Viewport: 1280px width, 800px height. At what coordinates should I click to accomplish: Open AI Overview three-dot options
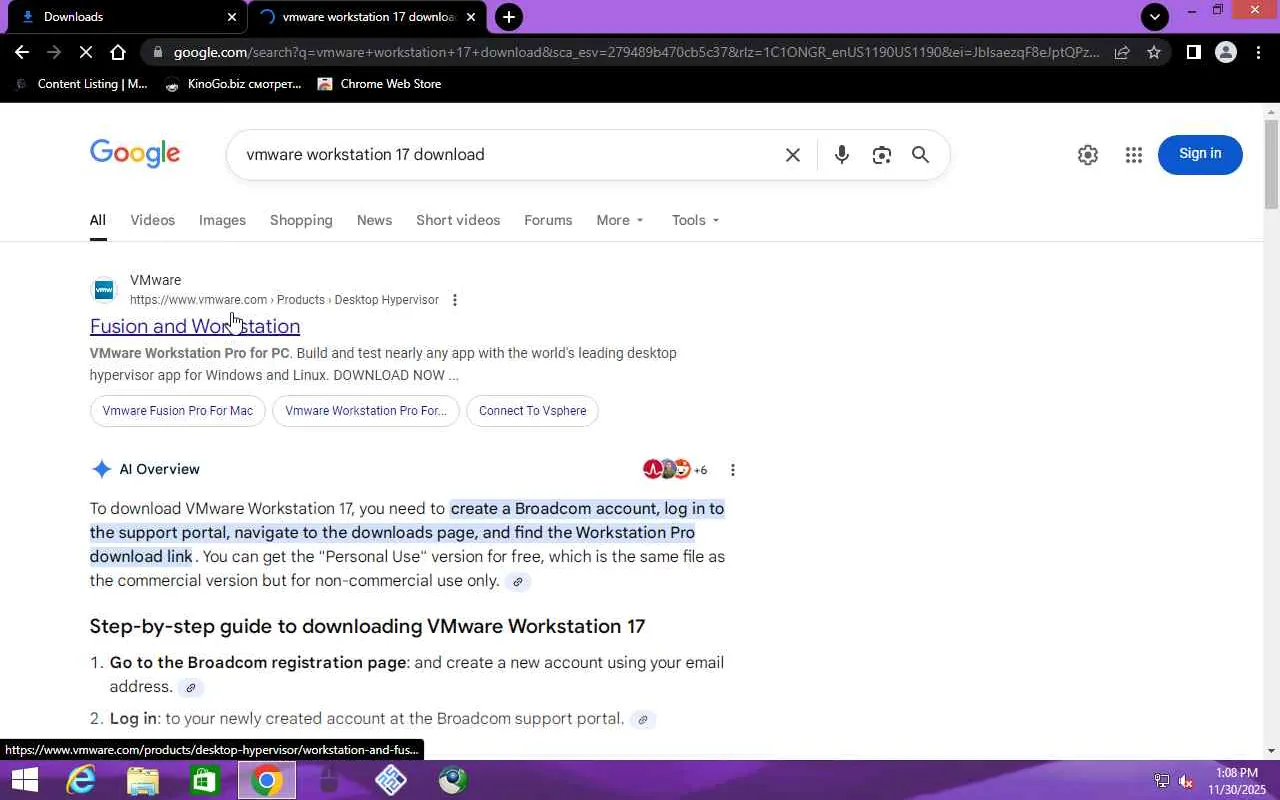pyautogui.click(x=733, y=470)
